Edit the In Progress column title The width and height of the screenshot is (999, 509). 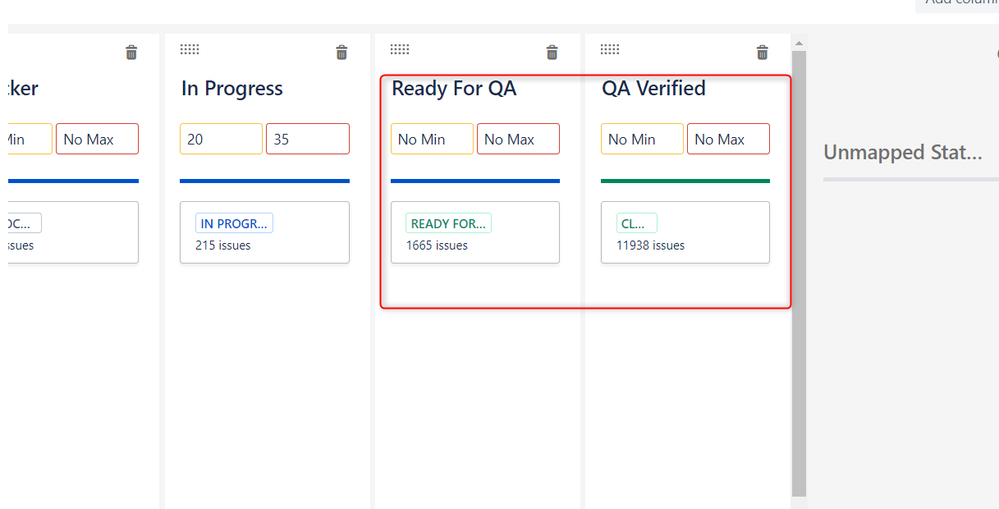click(232, 89)
